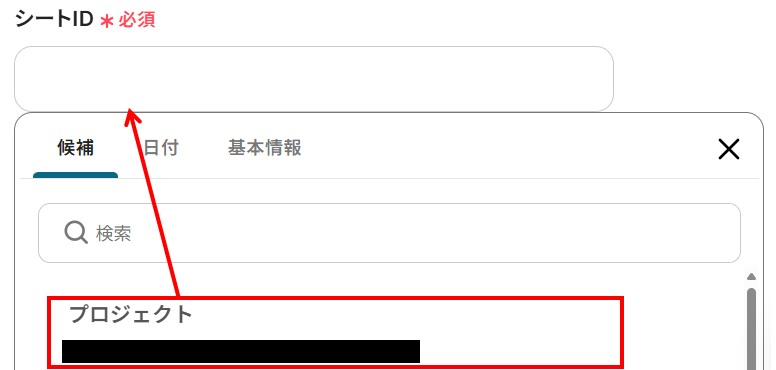Screen dimensions: 776x370
Task: Click the 検索 placeholder text
Action: pyautogui.click(x=113, y=233)
